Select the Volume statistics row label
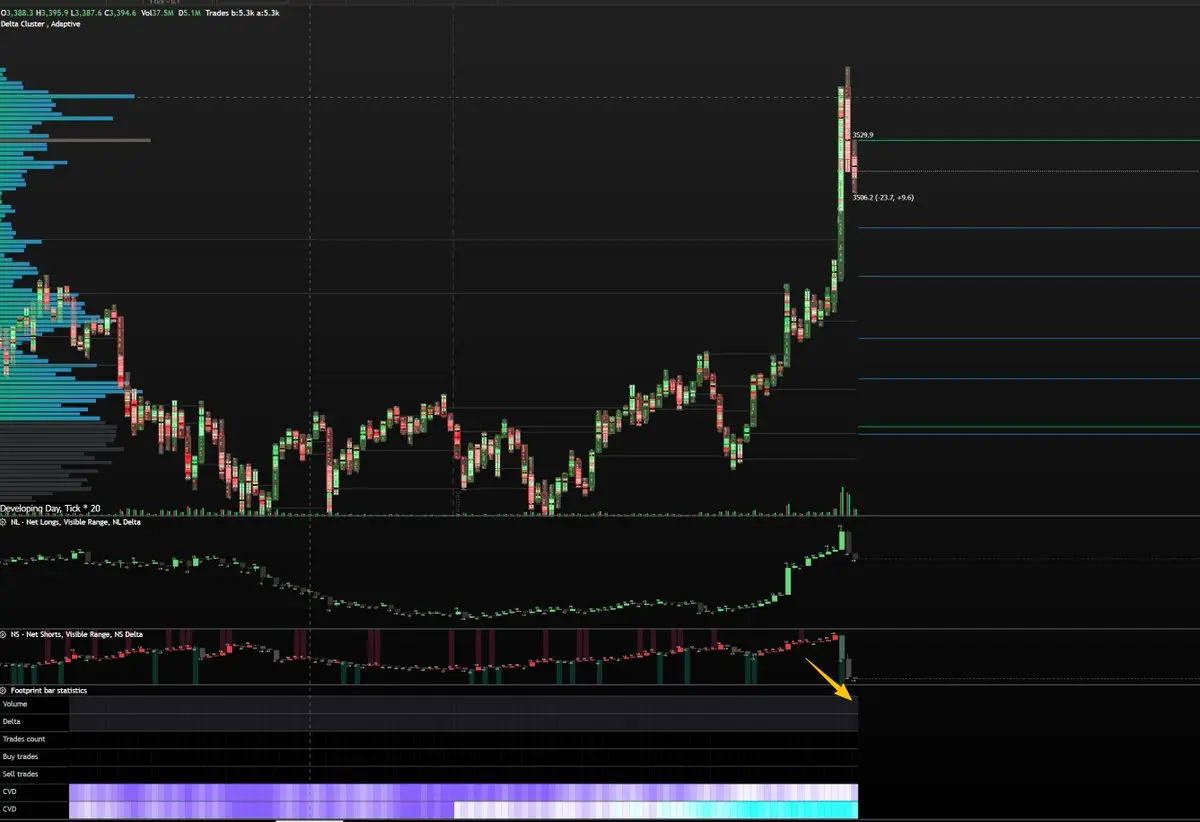Screen dimensions: 1200x822 pos(15,705)
